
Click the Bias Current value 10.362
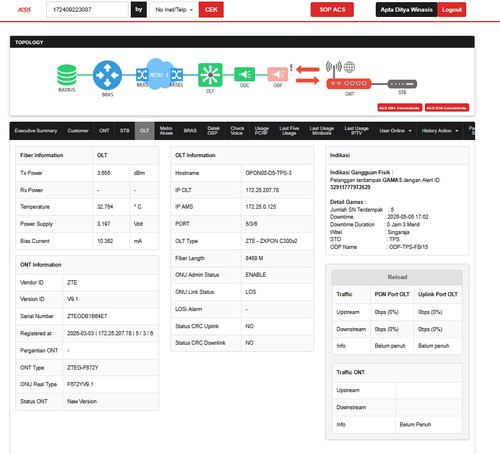105,241
